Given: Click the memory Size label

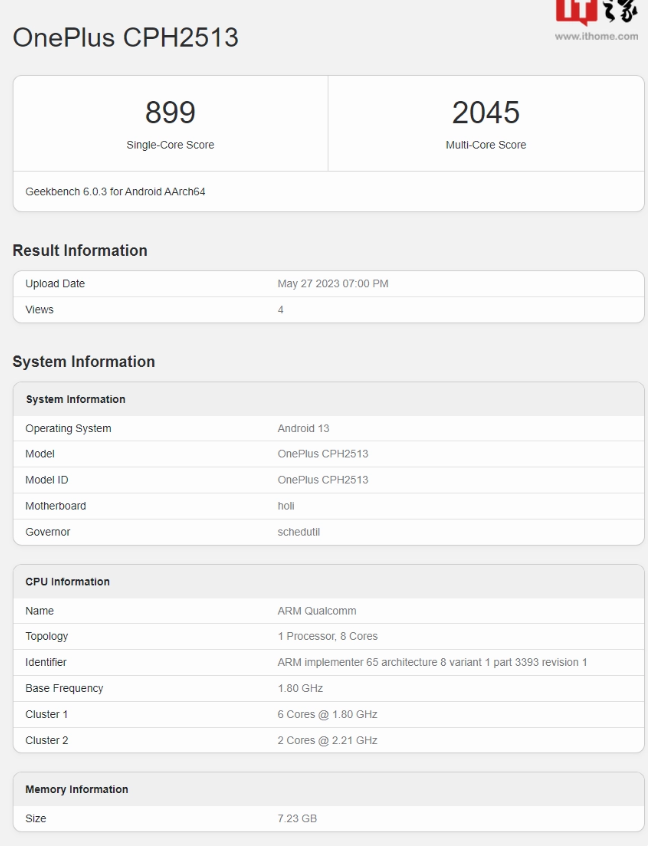Looking at the screenshot, I should coord(36,818).
